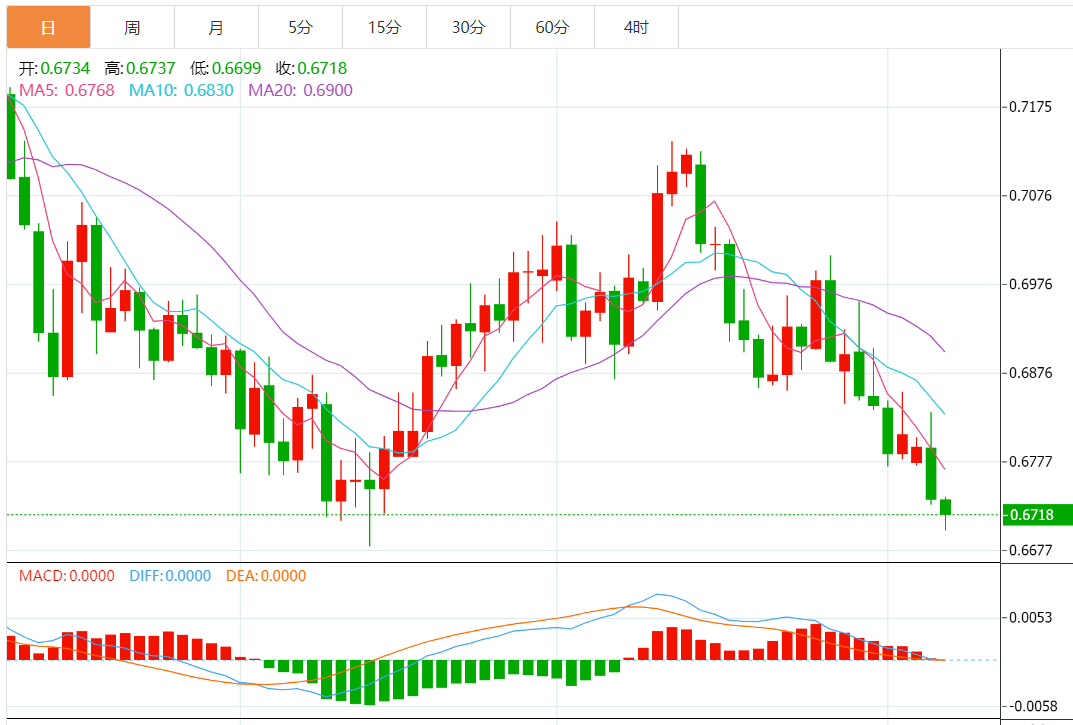Switch to the 月 monthly tab
This screenshot has width=1073, height=725.
click(x=216, y=27)
